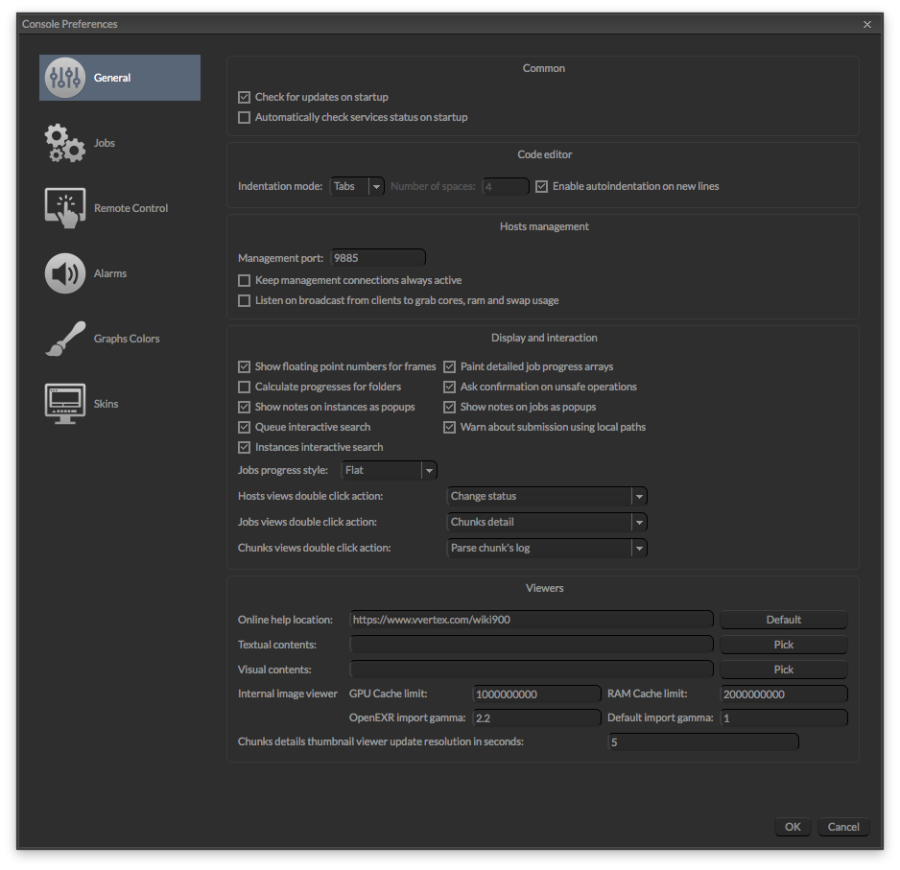Disable check for updates on startup
This screenshot has height=870, width=900.
click(244, 97)
